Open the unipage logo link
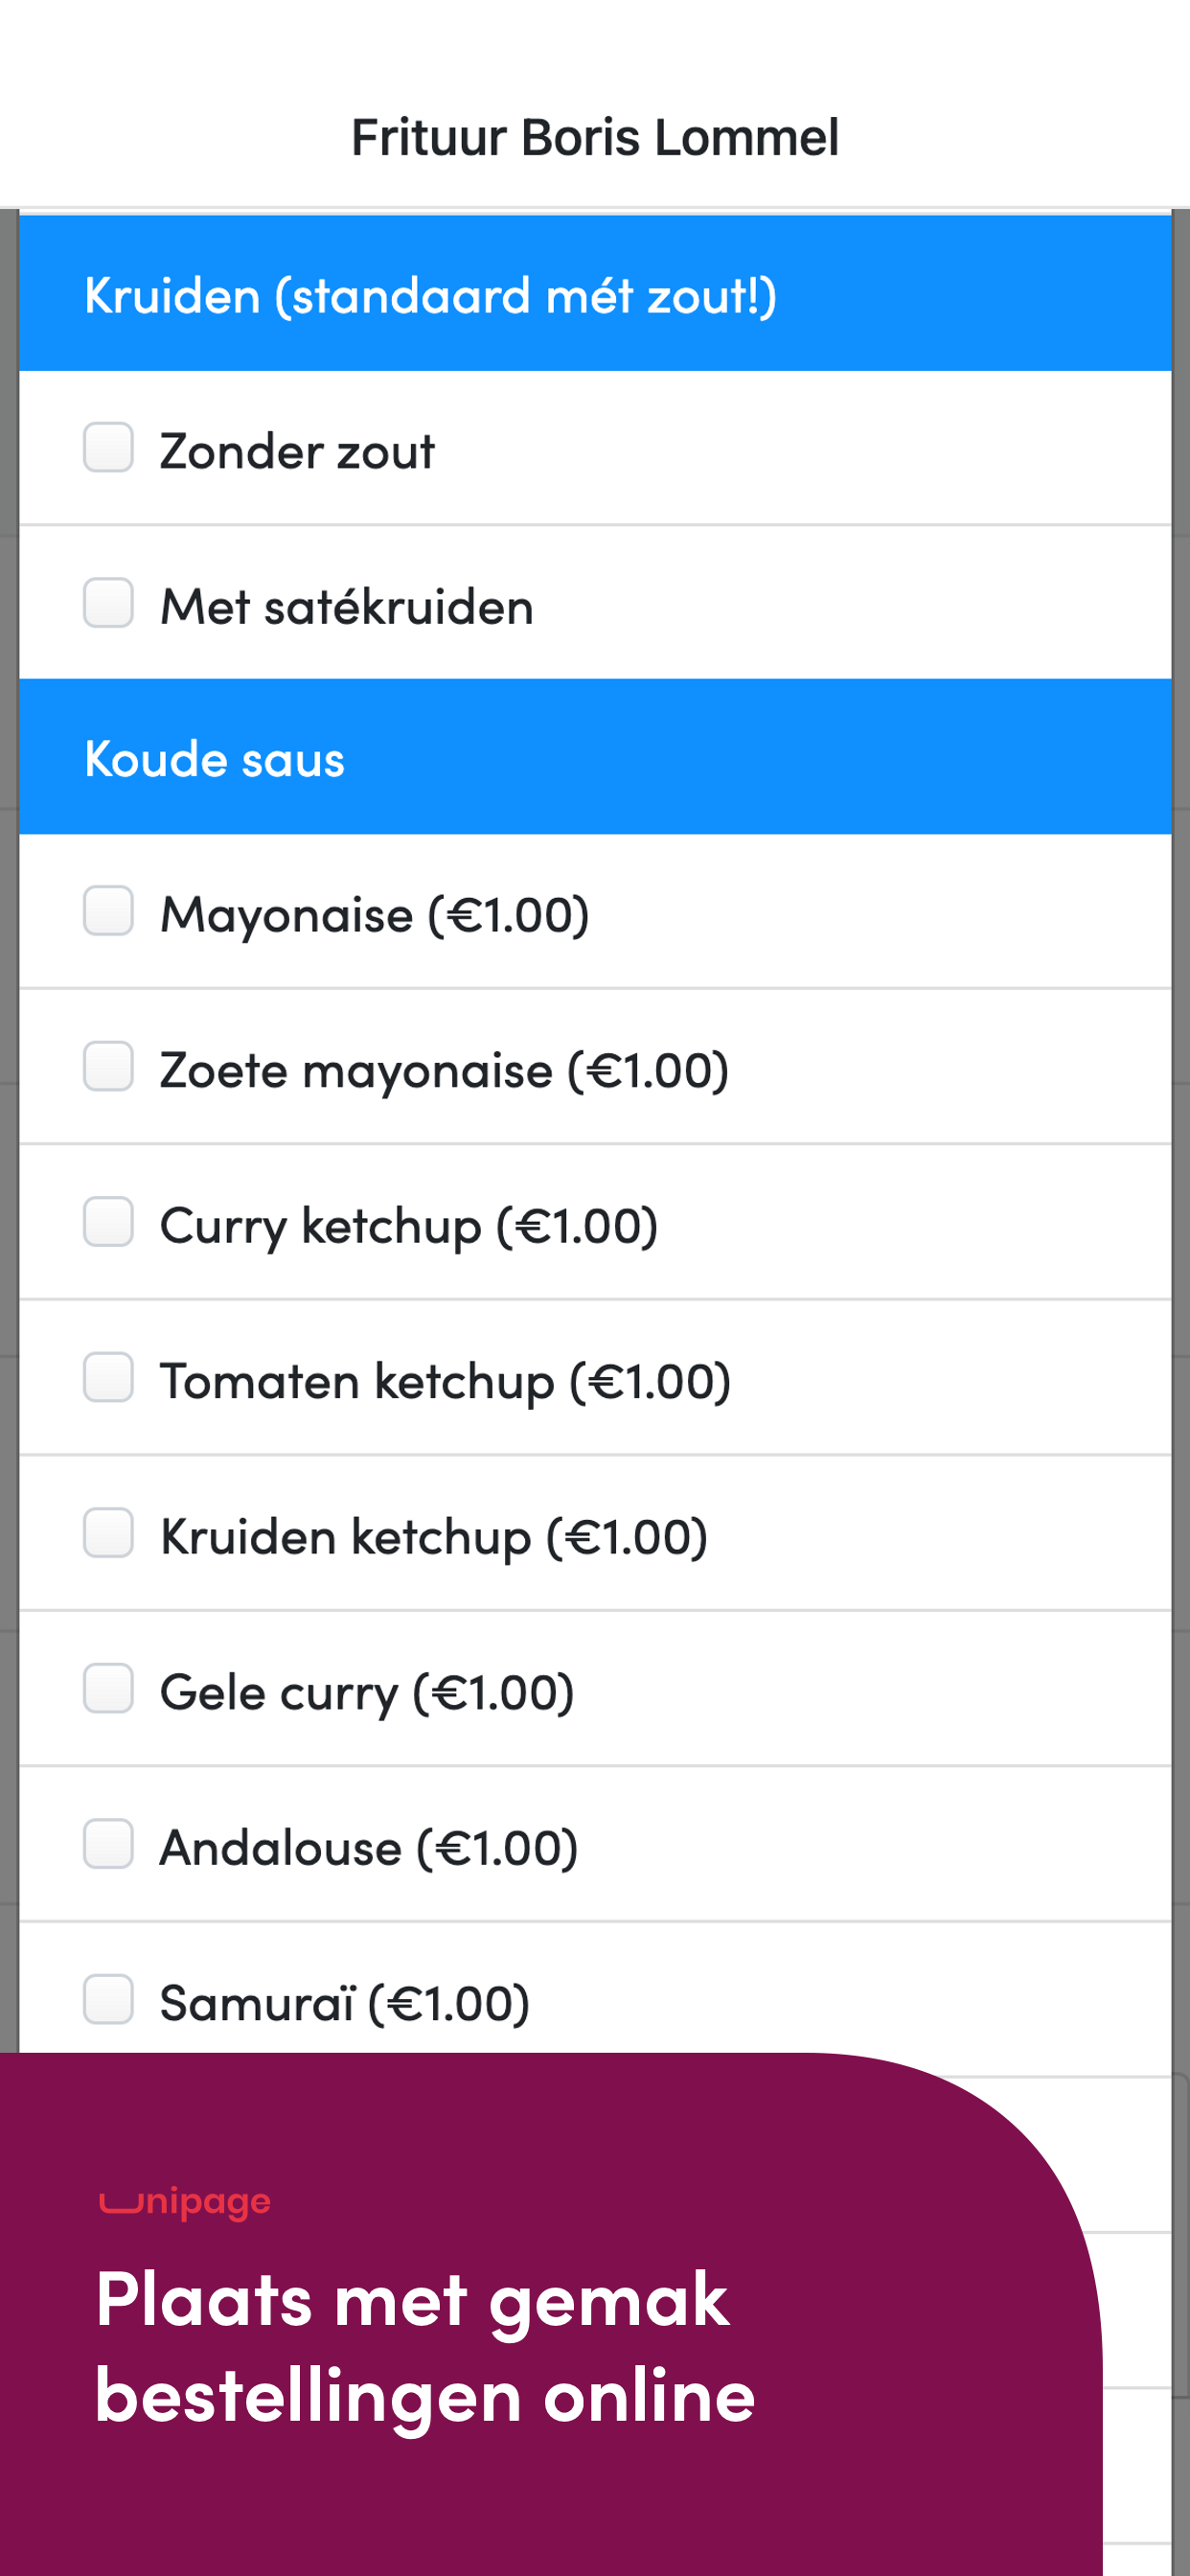This screenshot has width=1190, height=2576. tap(185, 2201)
